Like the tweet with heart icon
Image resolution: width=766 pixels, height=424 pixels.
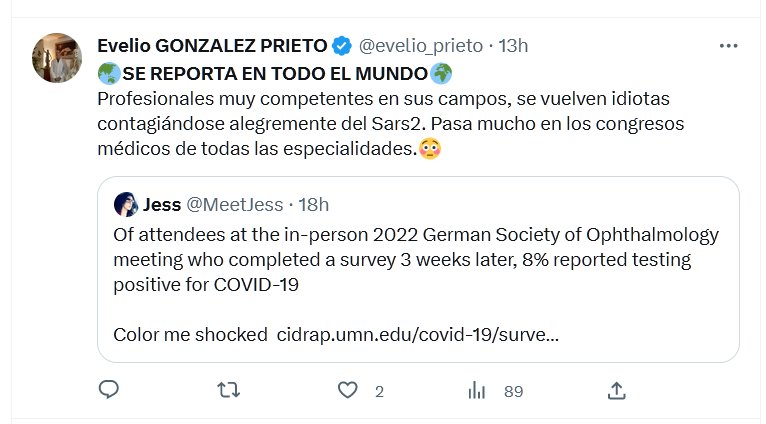coord(348,391)
